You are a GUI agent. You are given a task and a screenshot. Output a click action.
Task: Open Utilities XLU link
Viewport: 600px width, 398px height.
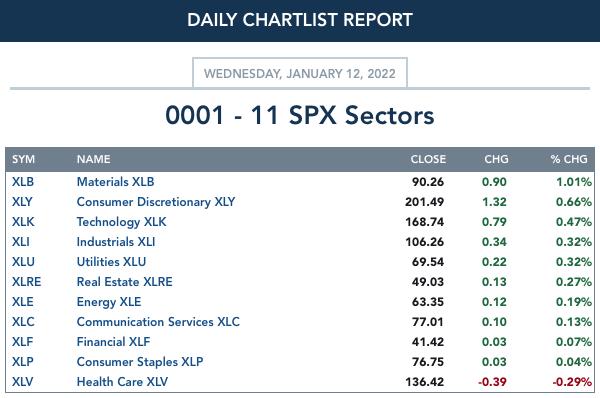click(x=111, y=262)
